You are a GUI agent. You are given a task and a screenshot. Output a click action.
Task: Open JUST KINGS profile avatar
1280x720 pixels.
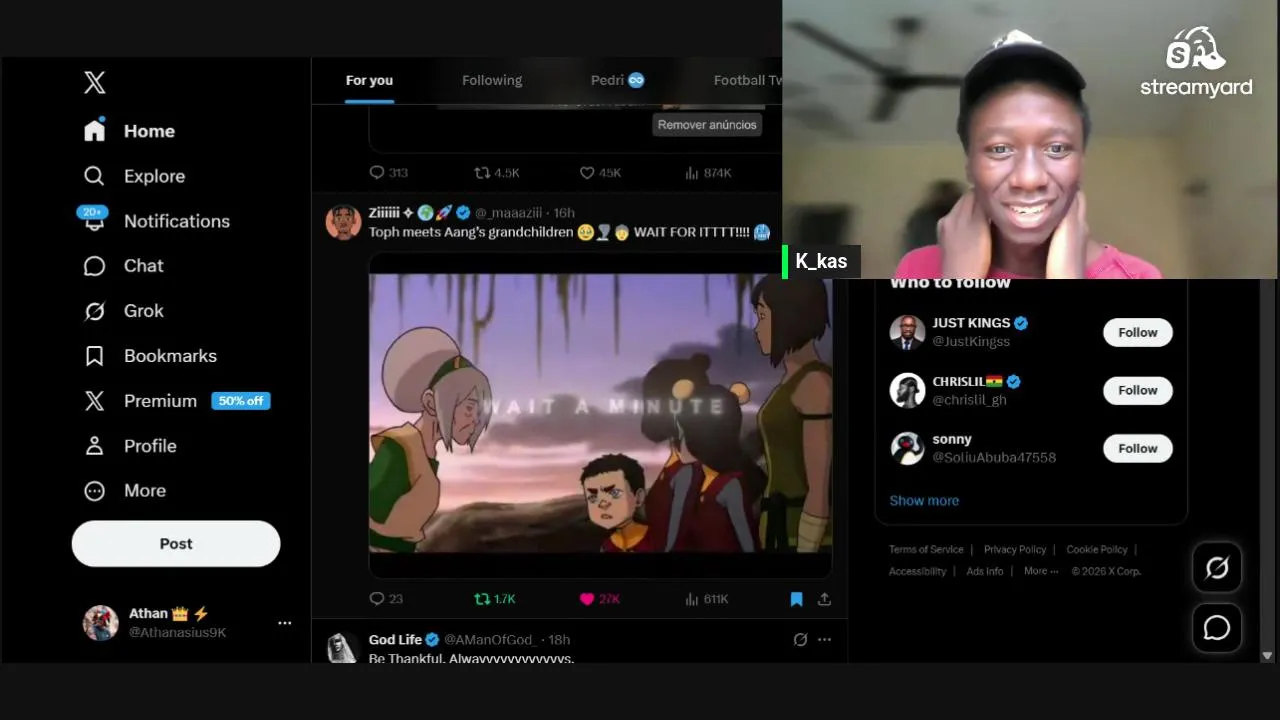tap(907, 332)
